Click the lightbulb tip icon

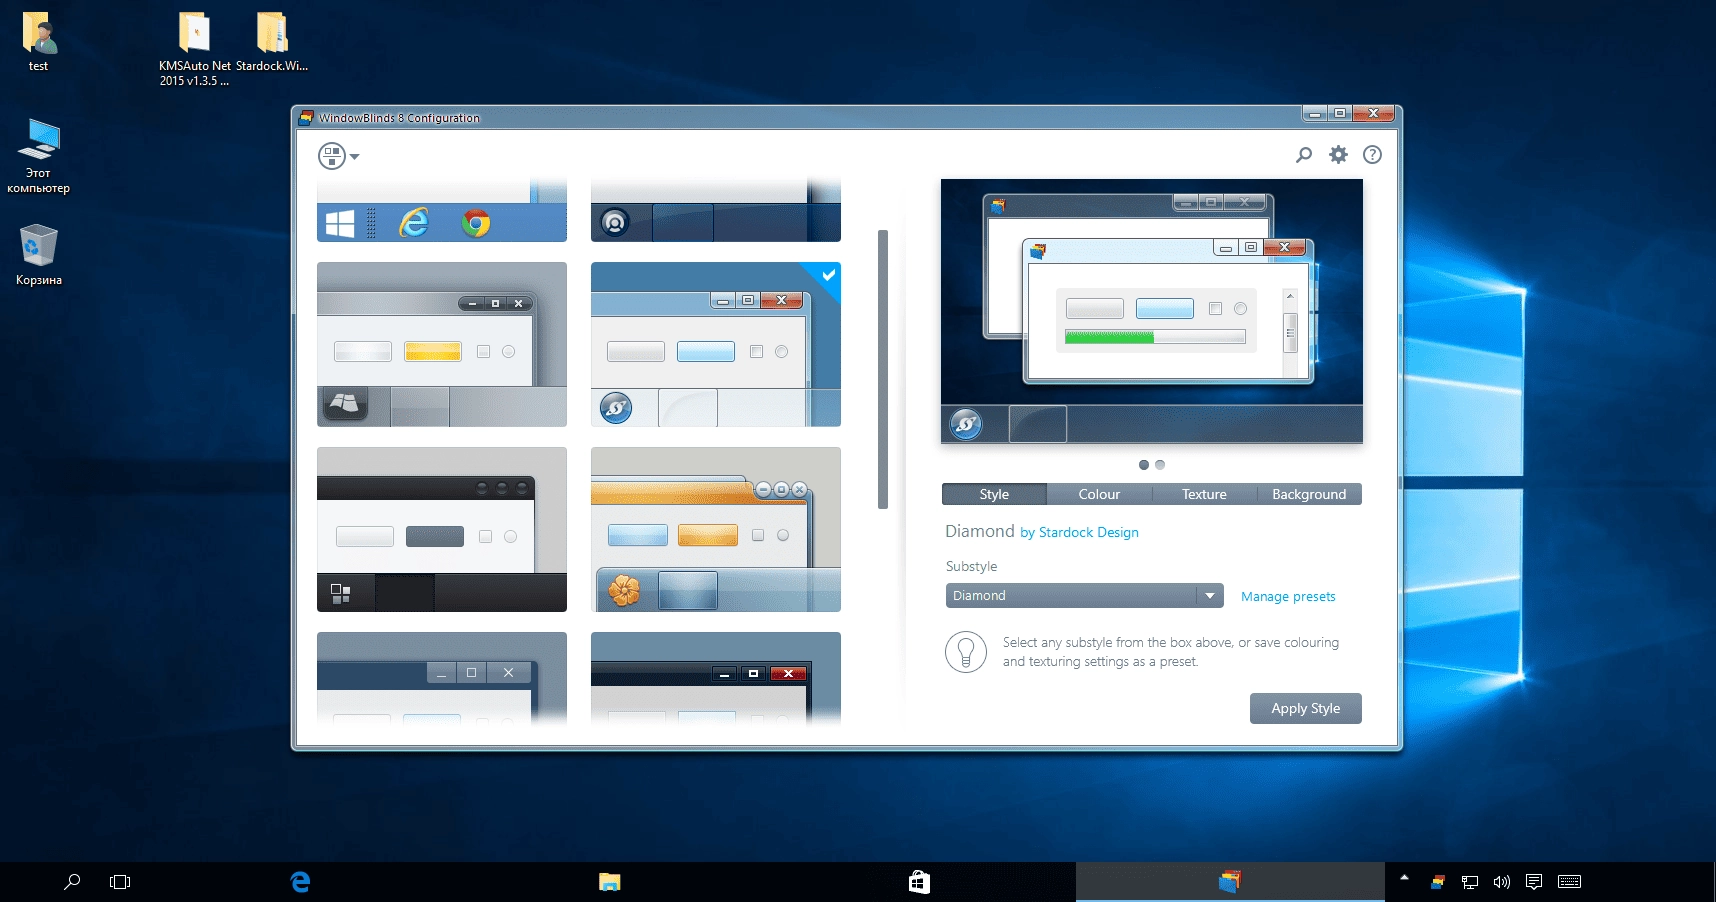[x=966, y=652]
